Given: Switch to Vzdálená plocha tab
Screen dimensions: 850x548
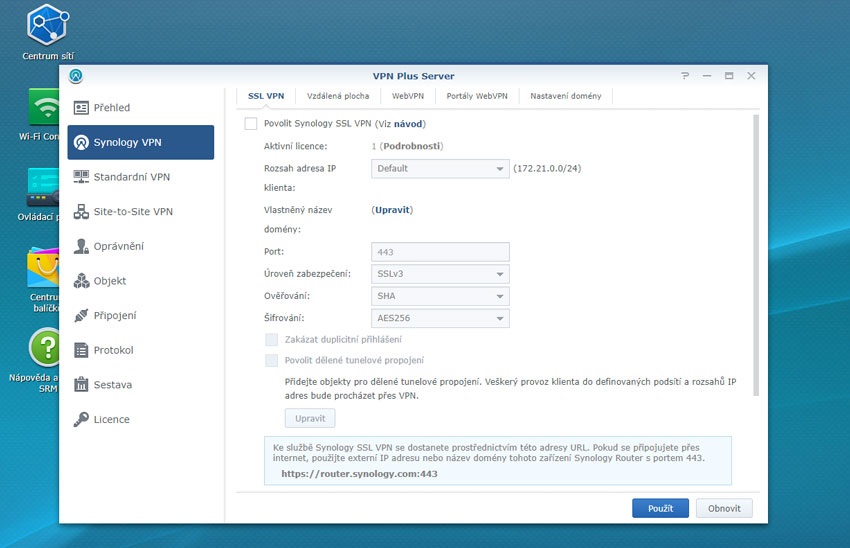Looking at the screenshot, I should pos(338,96).
